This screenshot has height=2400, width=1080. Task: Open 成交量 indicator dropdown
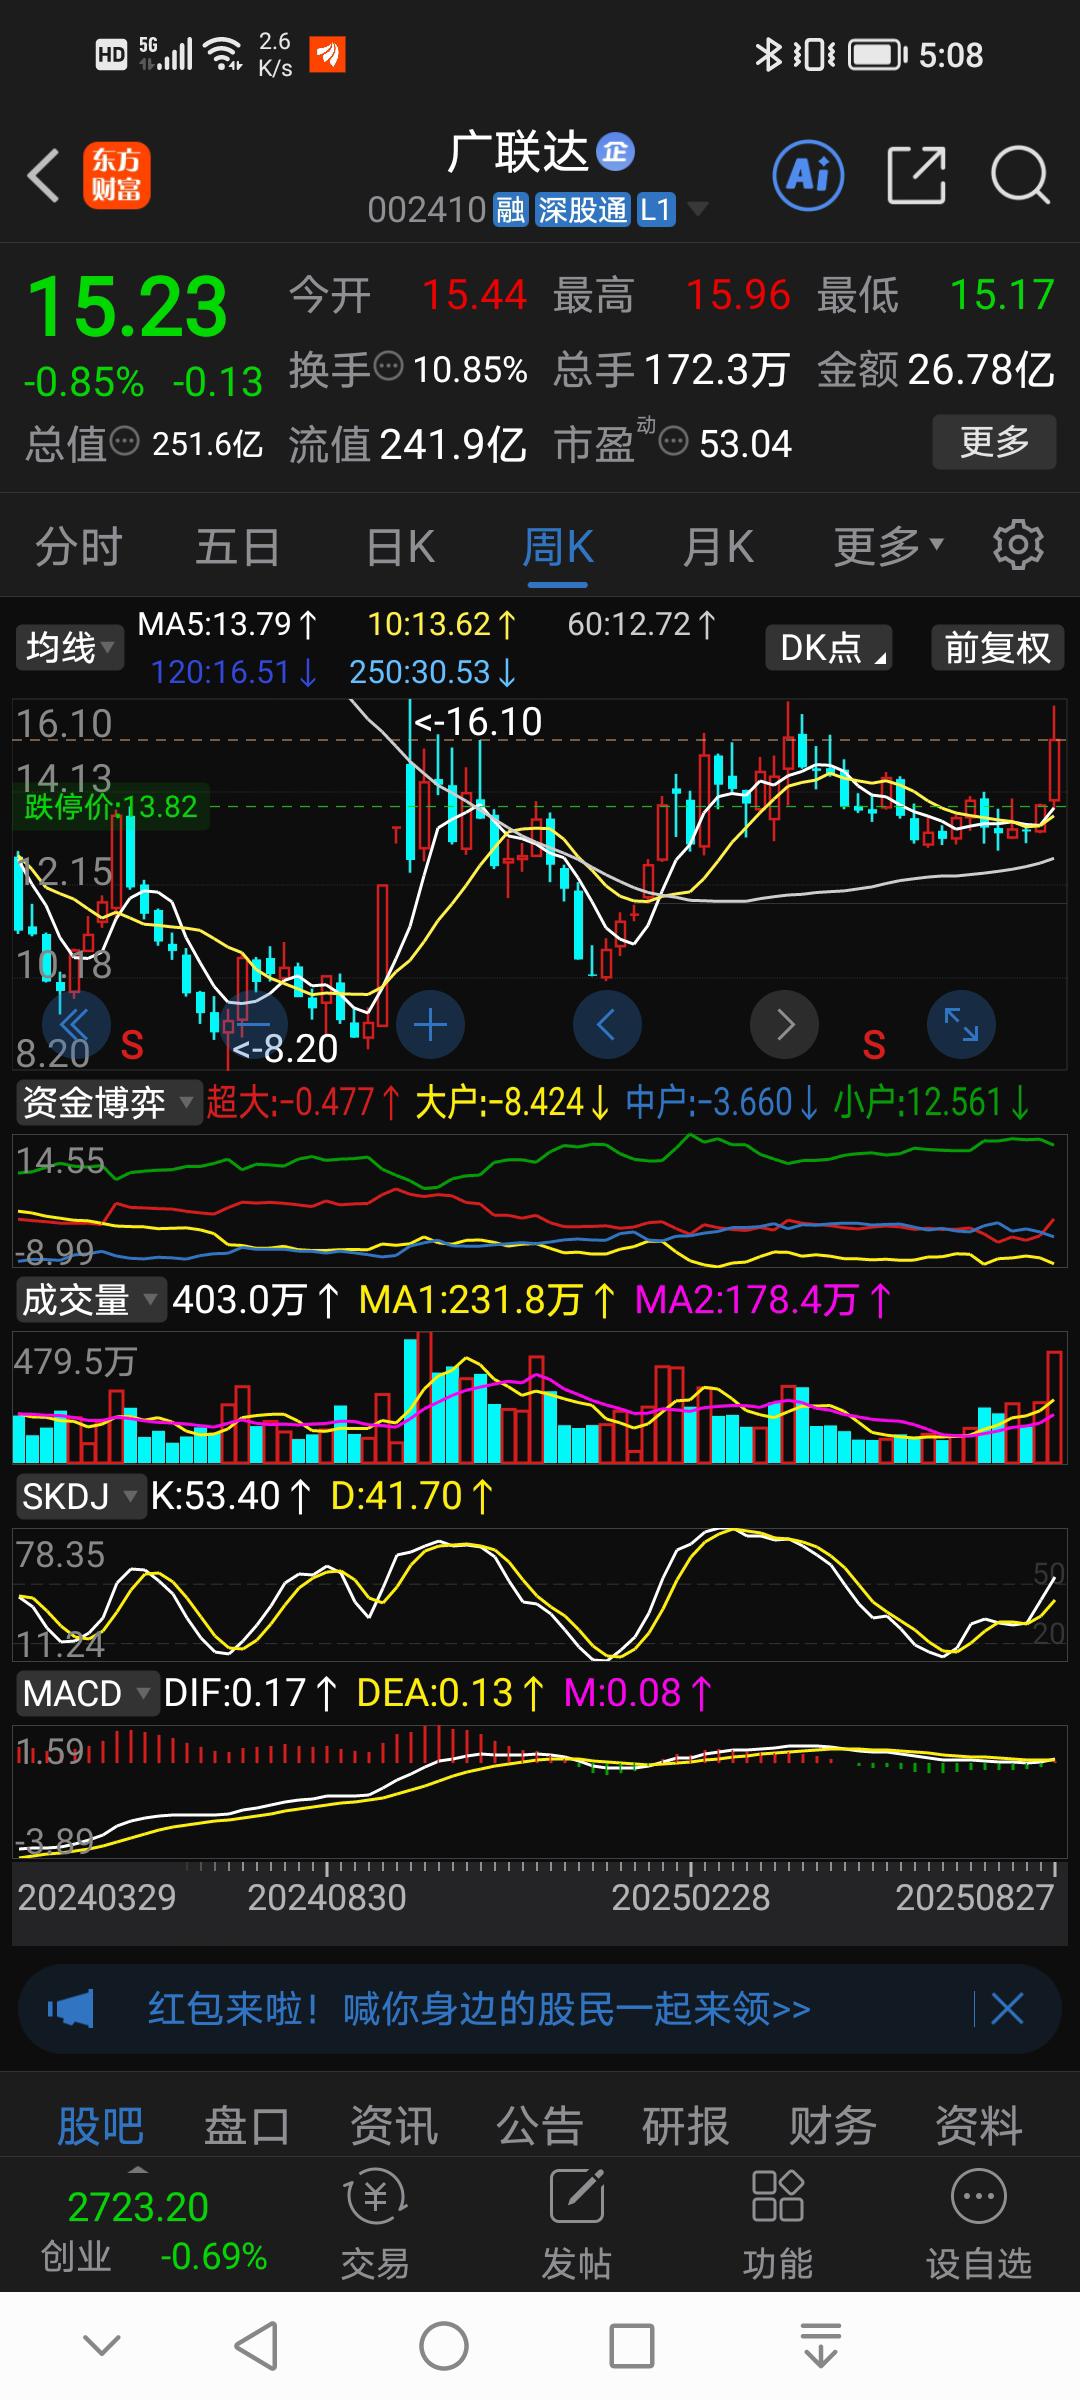click(90, 1300)
